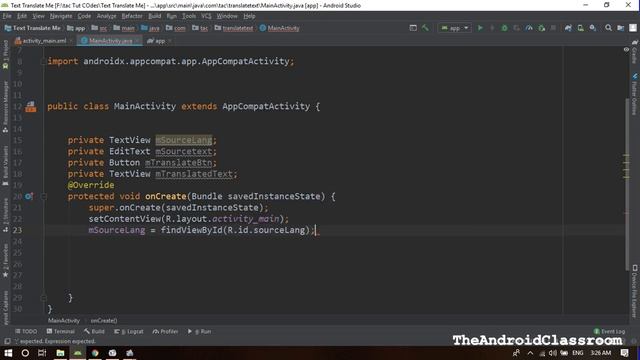This screenshot has width=640, height=360.
Task: Toggle tool window bars icon at bottom-left corner
Action: [x=7, y=341]
